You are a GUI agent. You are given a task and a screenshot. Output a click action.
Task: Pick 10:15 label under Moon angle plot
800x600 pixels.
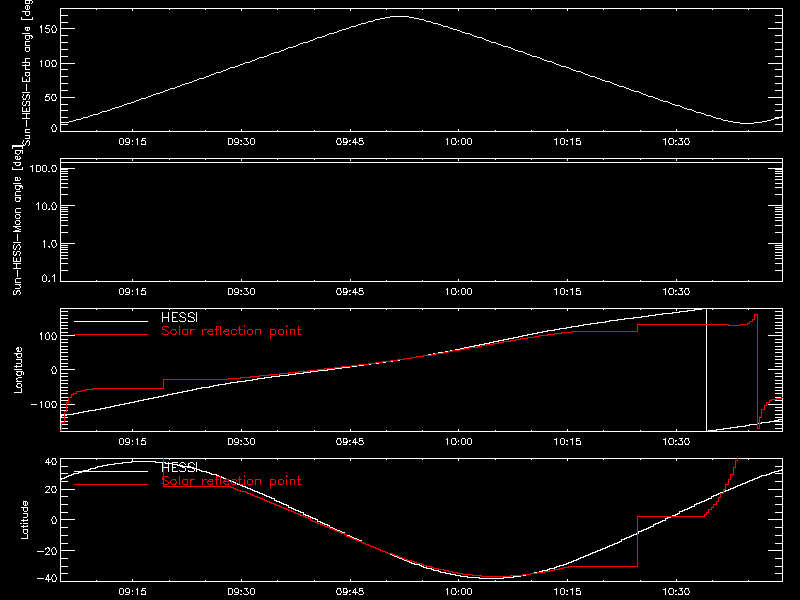(567, 291)
